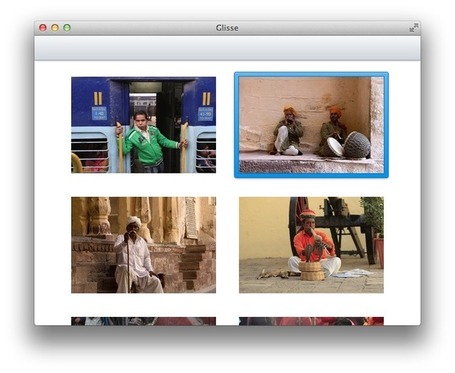Select the snake charmer photo

311,245
